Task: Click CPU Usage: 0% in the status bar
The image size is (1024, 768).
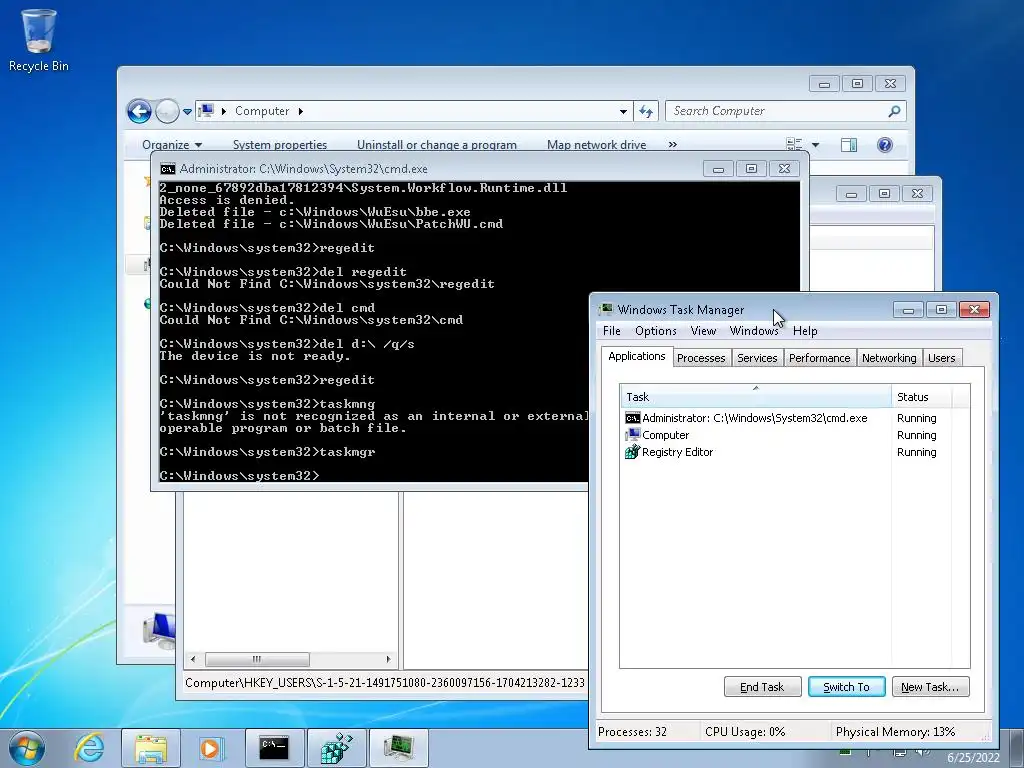Action: (744, 731)
